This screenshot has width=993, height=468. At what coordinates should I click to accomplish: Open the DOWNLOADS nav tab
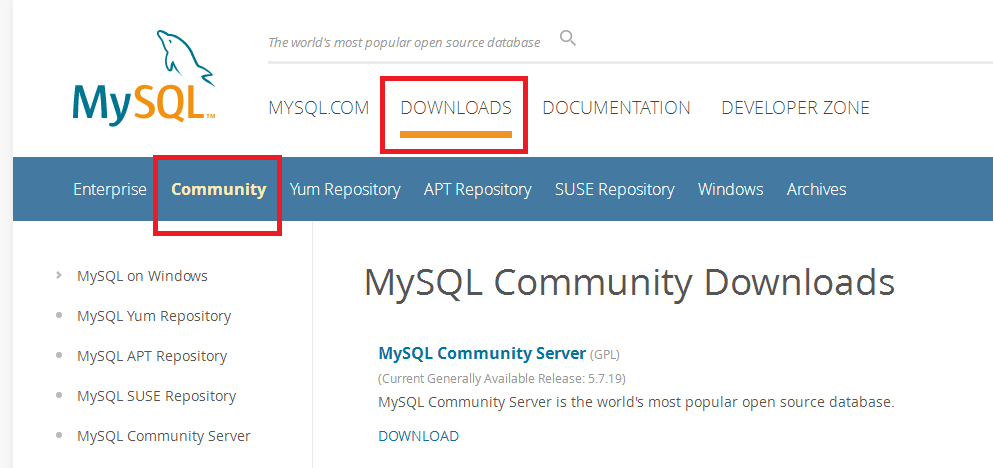456,108
